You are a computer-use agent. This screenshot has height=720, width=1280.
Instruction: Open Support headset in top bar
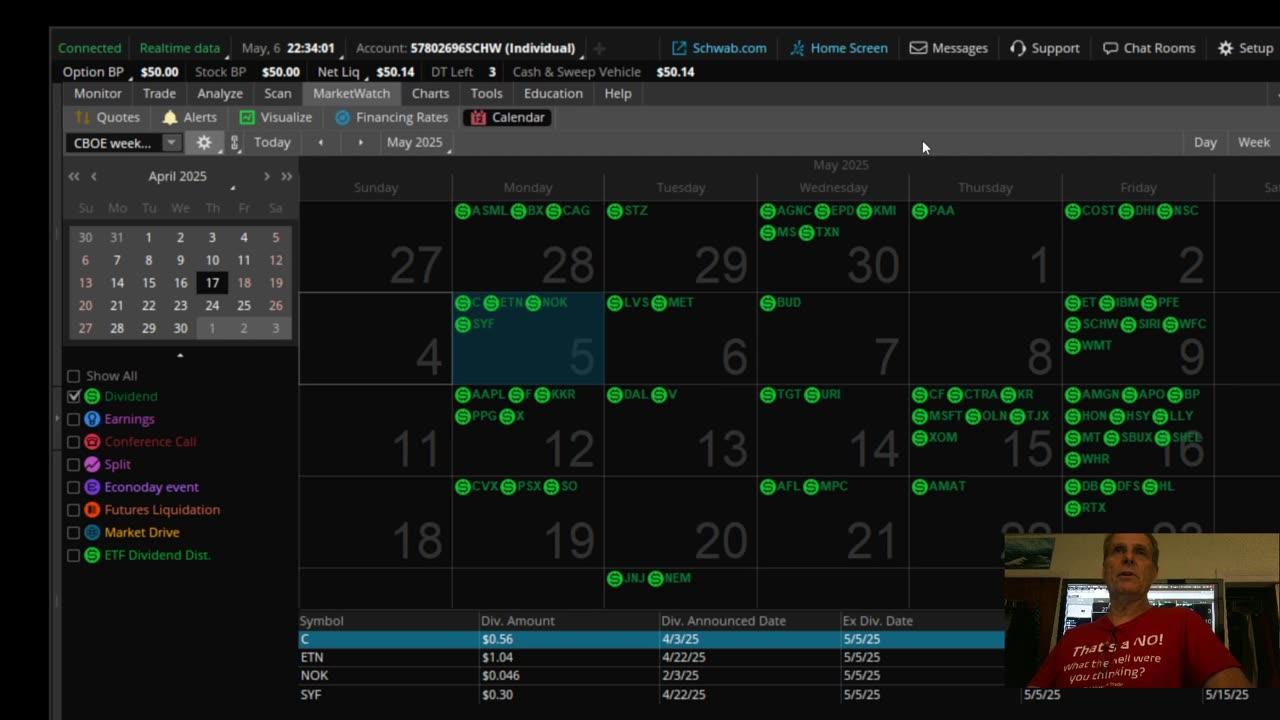tap(1044, 48)
